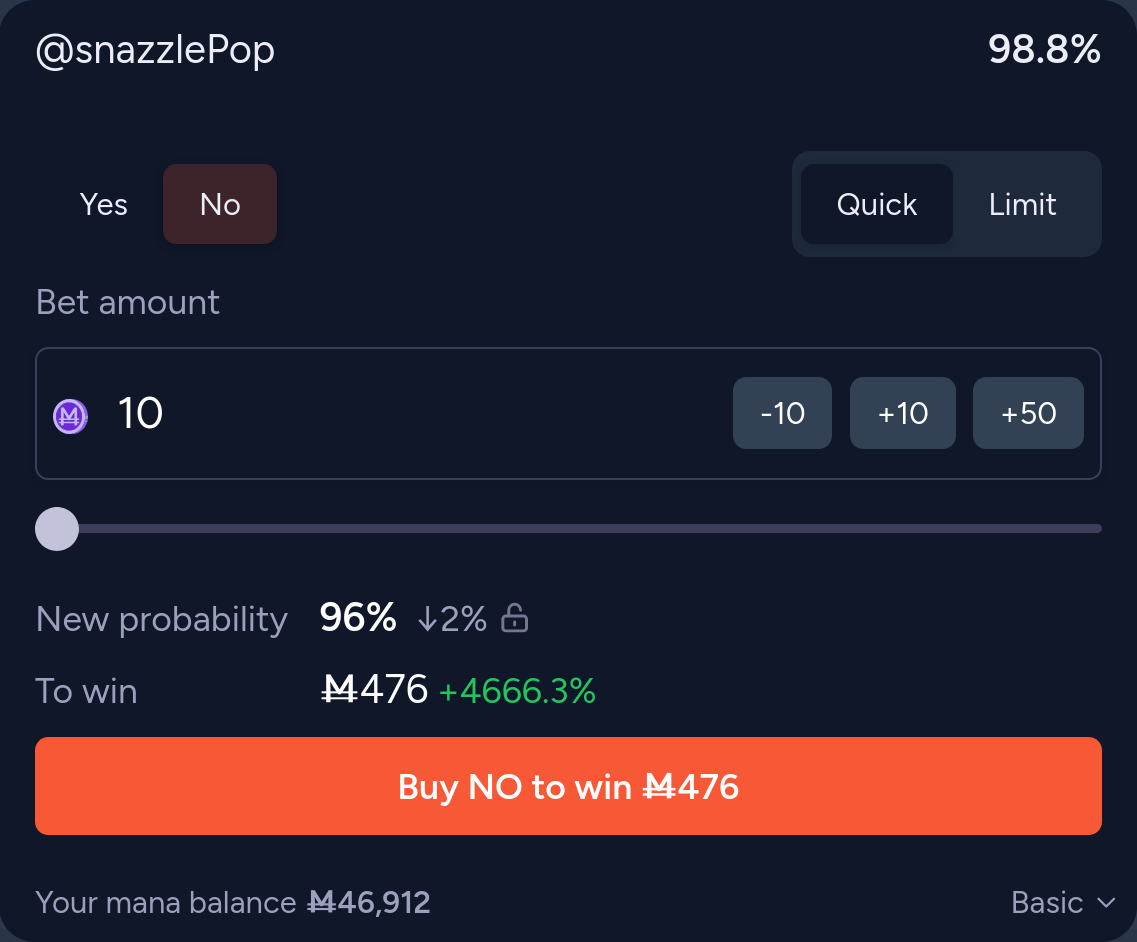Click the bet amount slider handle
This screenshot has width=1137, height=942.
[x=57, y=529]
